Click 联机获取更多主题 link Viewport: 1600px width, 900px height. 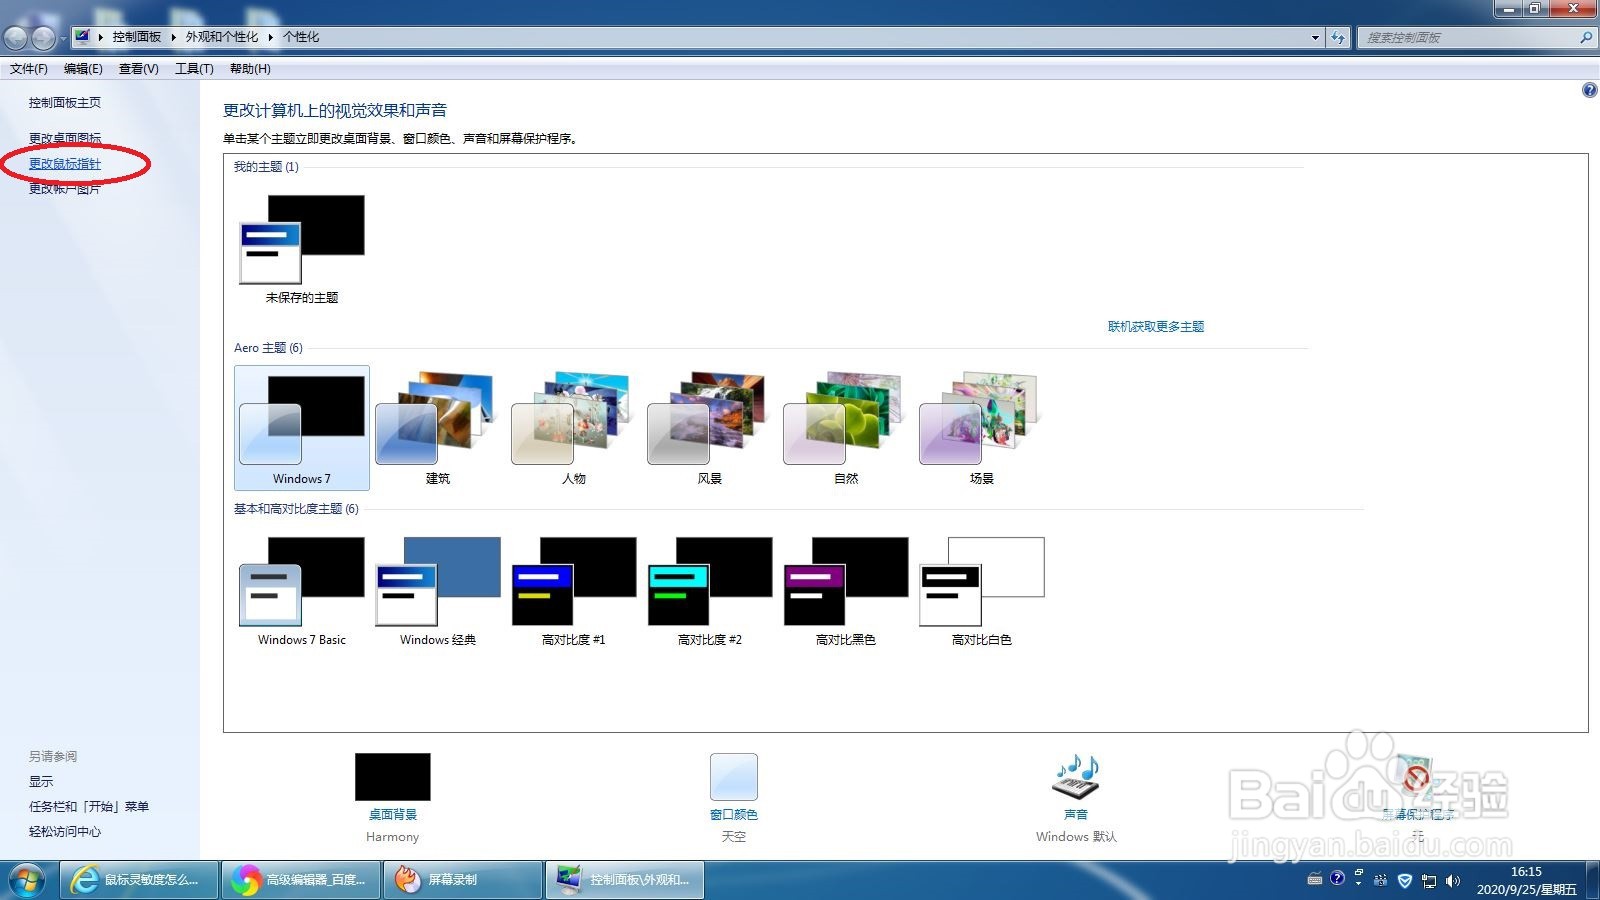[x=1156, y=327]
